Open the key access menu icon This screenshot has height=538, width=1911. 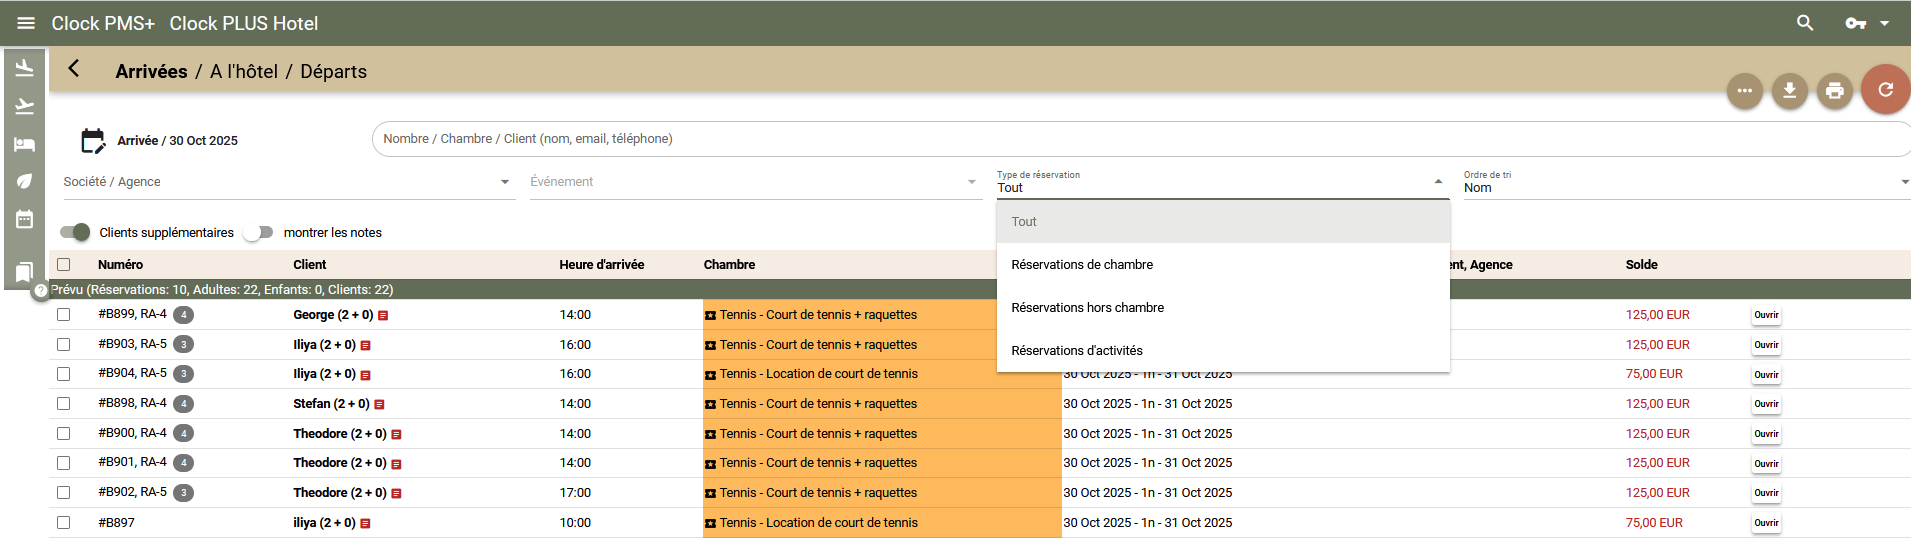[1856, 23]
